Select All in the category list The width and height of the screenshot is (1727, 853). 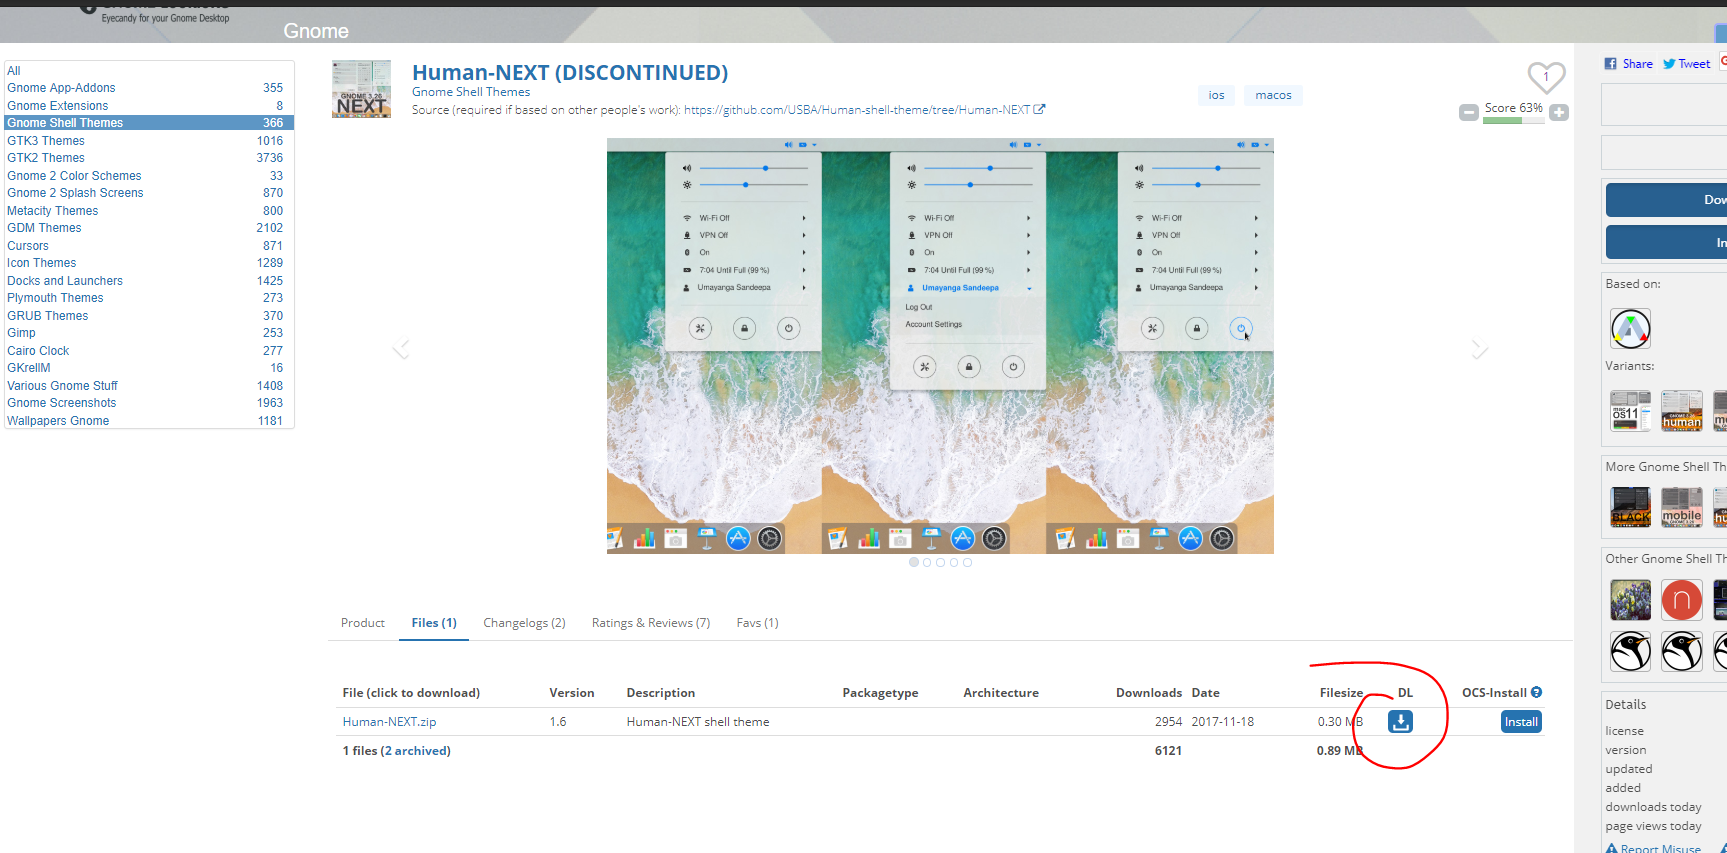click(x=14, y=70)
